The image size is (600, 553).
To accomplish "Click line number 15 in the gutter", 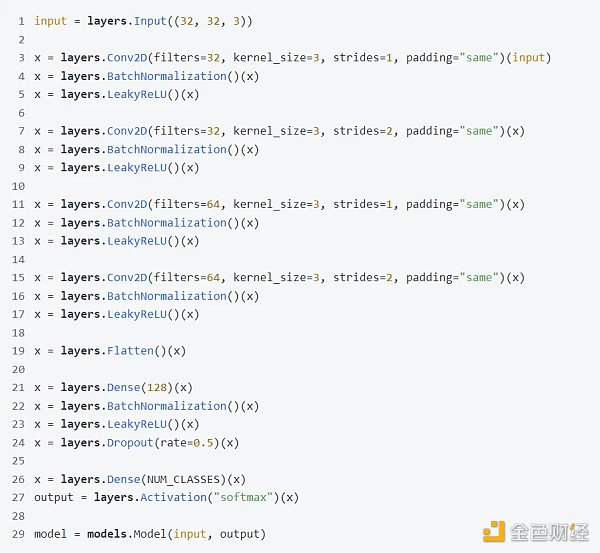I will (19, 277).
